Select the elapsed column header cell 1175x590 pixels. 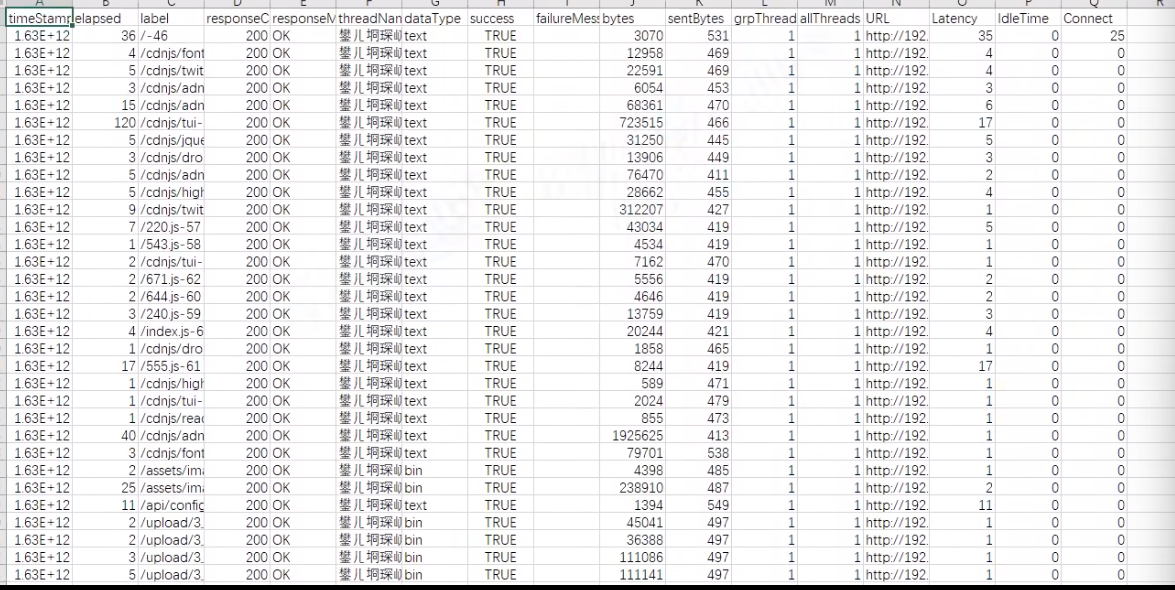106,18
